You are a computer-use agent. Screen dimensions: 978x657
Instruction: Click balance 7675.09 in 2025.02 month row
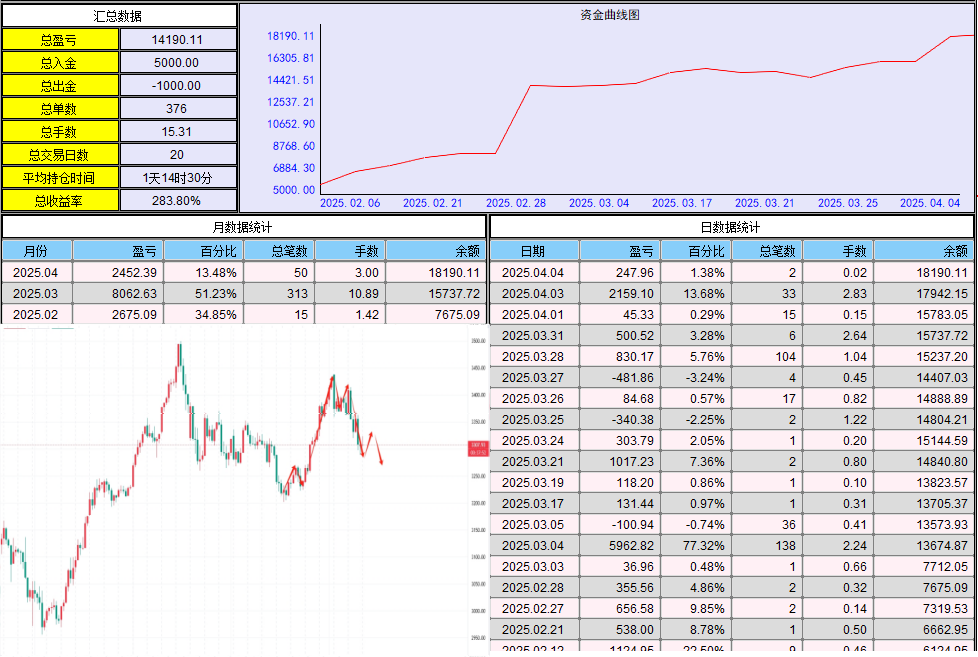pos(436,314)
